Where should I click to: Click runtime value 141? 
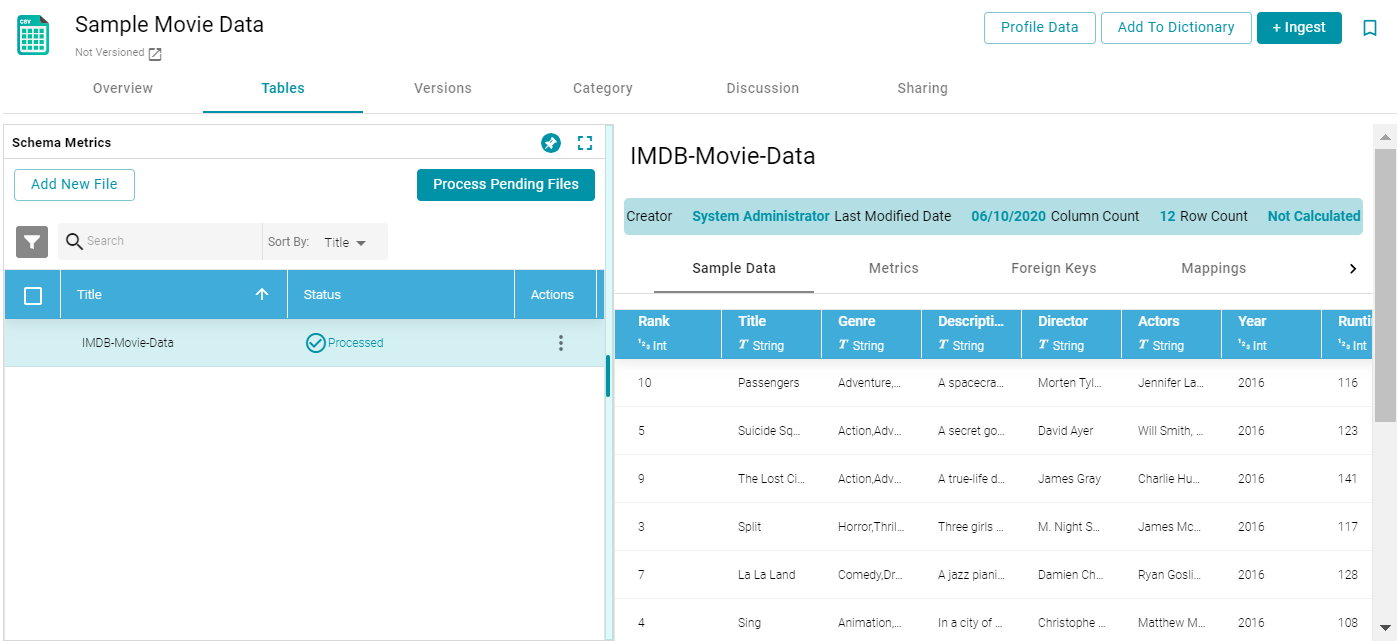coord(1348,479)
